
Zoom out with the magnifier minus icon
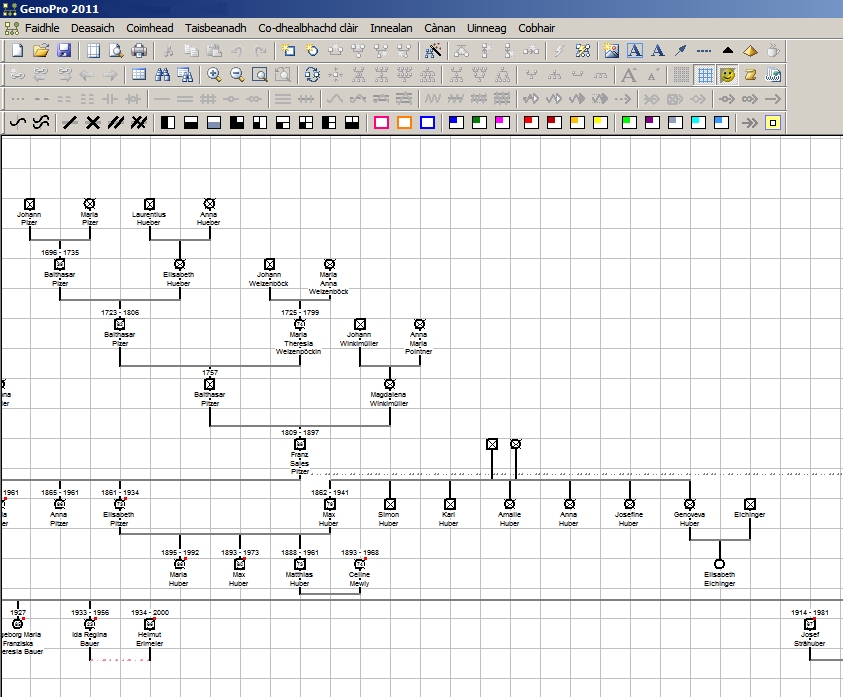pos(237,74)
